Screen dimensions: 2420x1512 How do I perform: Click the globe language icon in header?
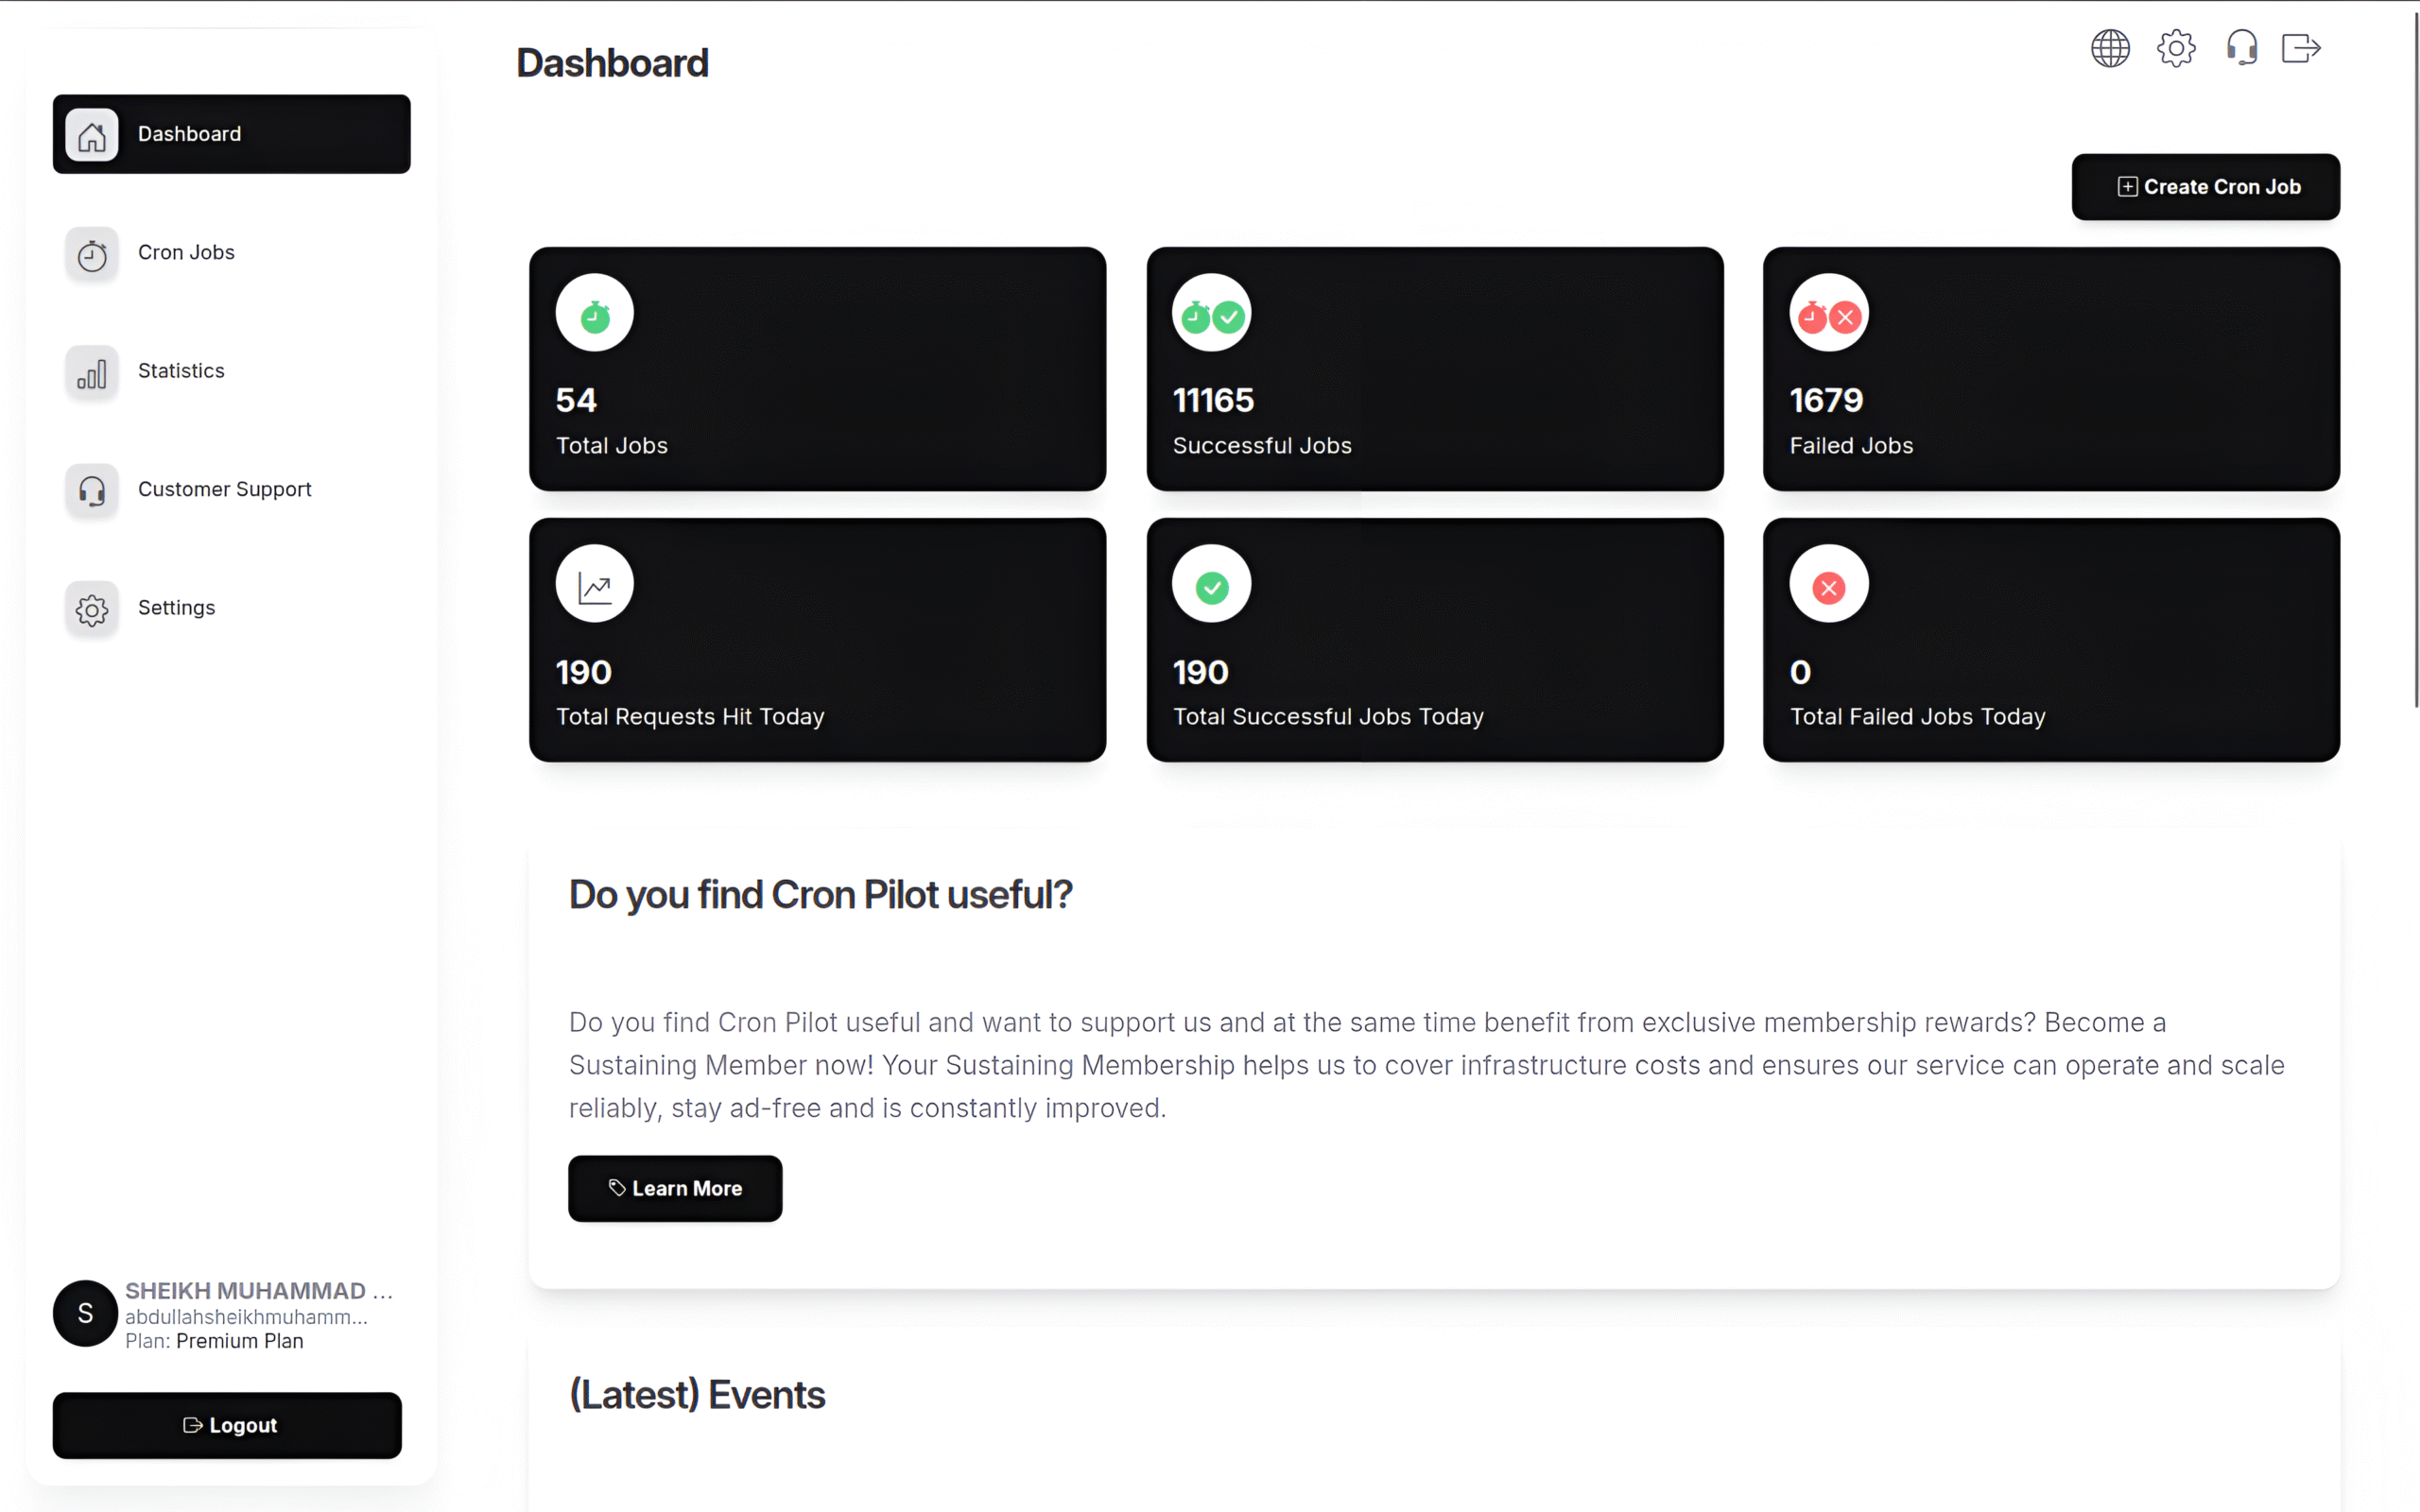[2110, 48]
